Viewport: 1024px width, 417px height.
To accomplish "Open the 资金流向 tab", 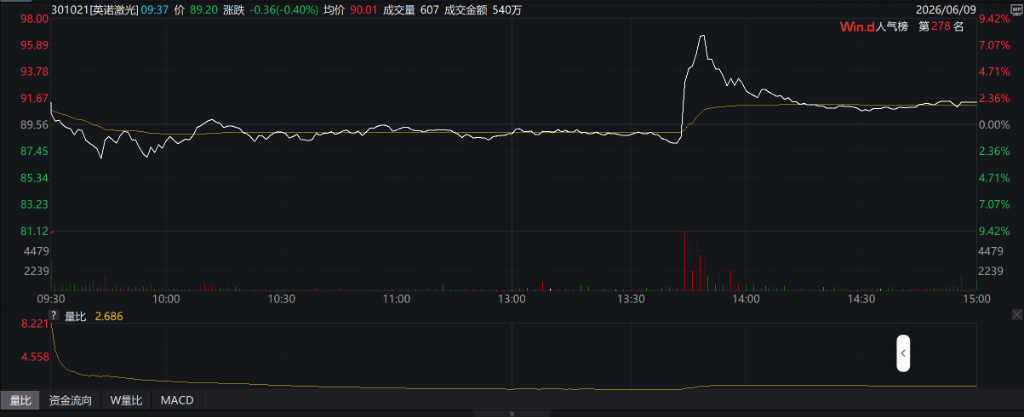I will click(x=71, y=400).
